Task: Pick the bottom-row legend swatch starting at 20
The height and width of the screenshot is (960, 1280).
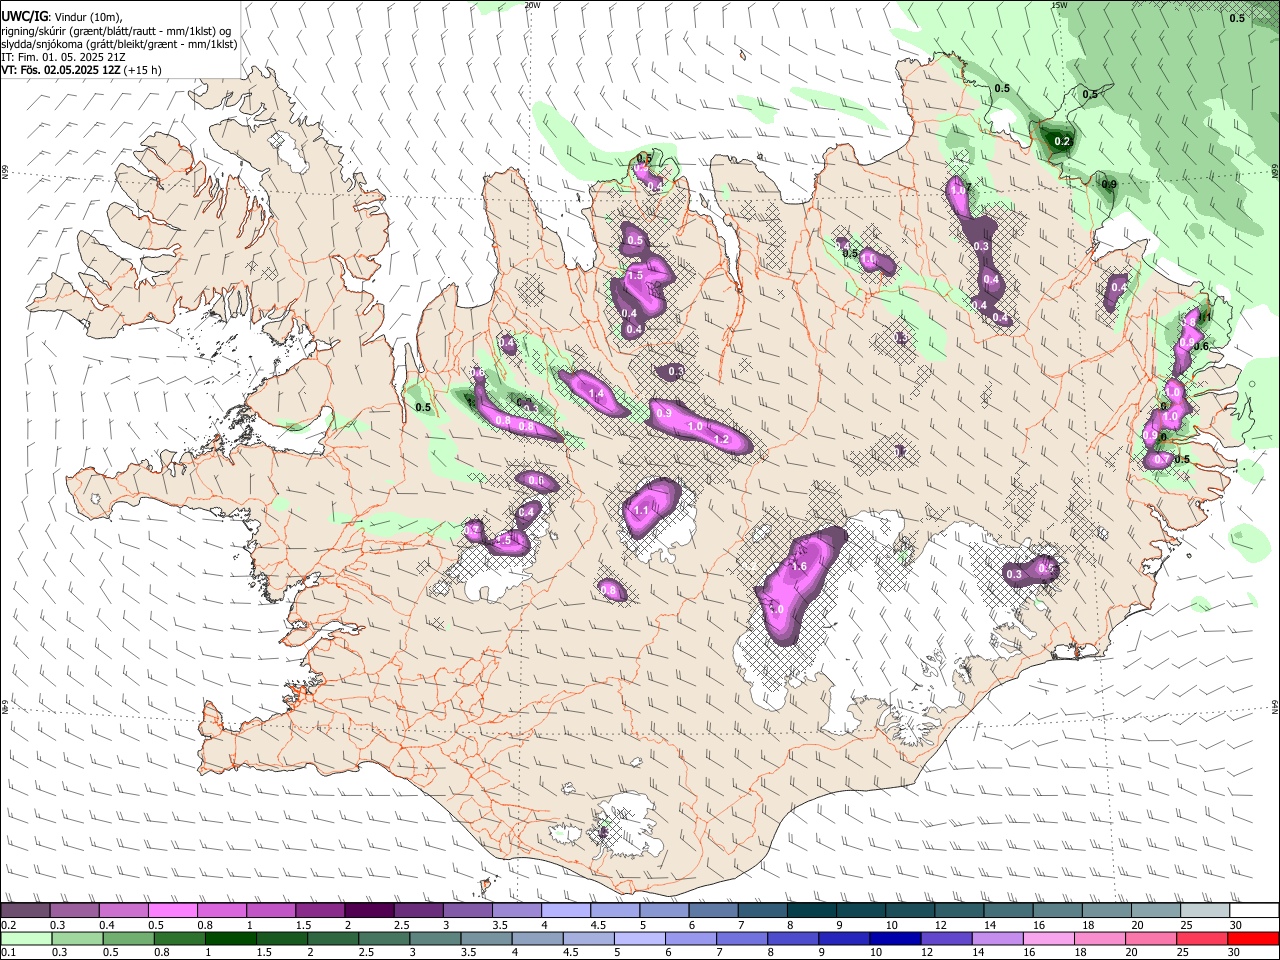Action: [x=1151, y=938]
